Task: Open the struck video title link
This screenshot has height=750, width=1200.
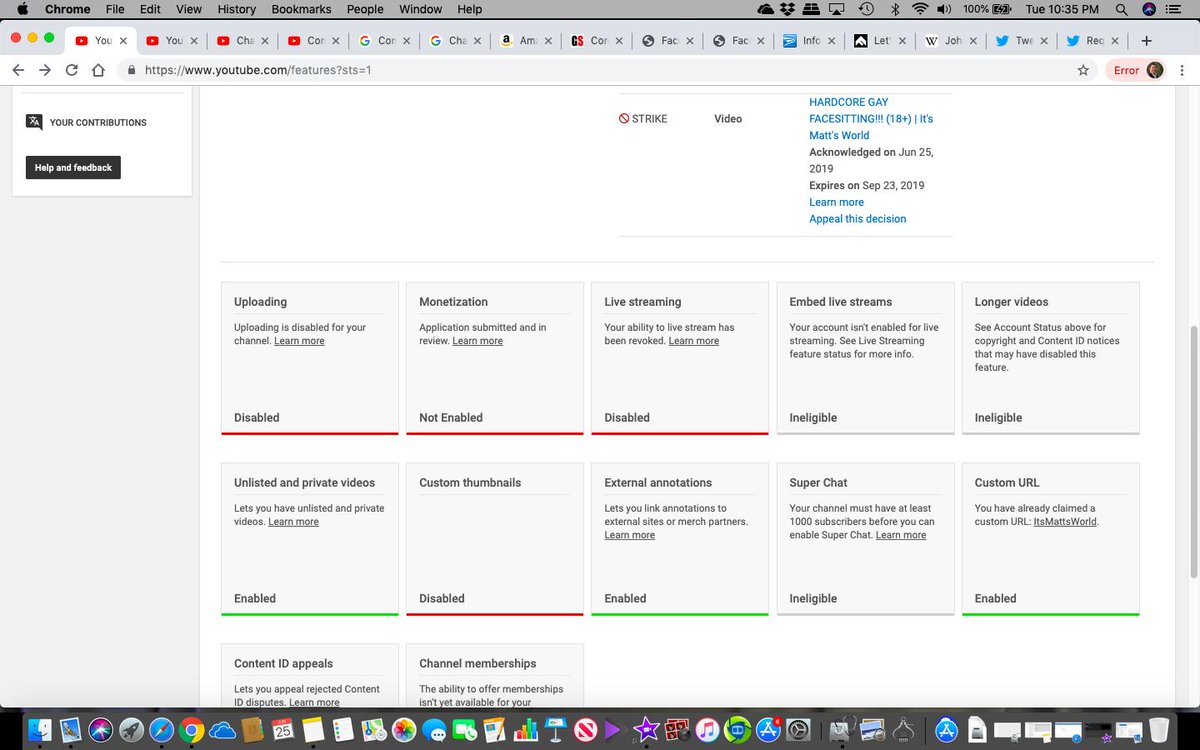Action: (871, 118)
